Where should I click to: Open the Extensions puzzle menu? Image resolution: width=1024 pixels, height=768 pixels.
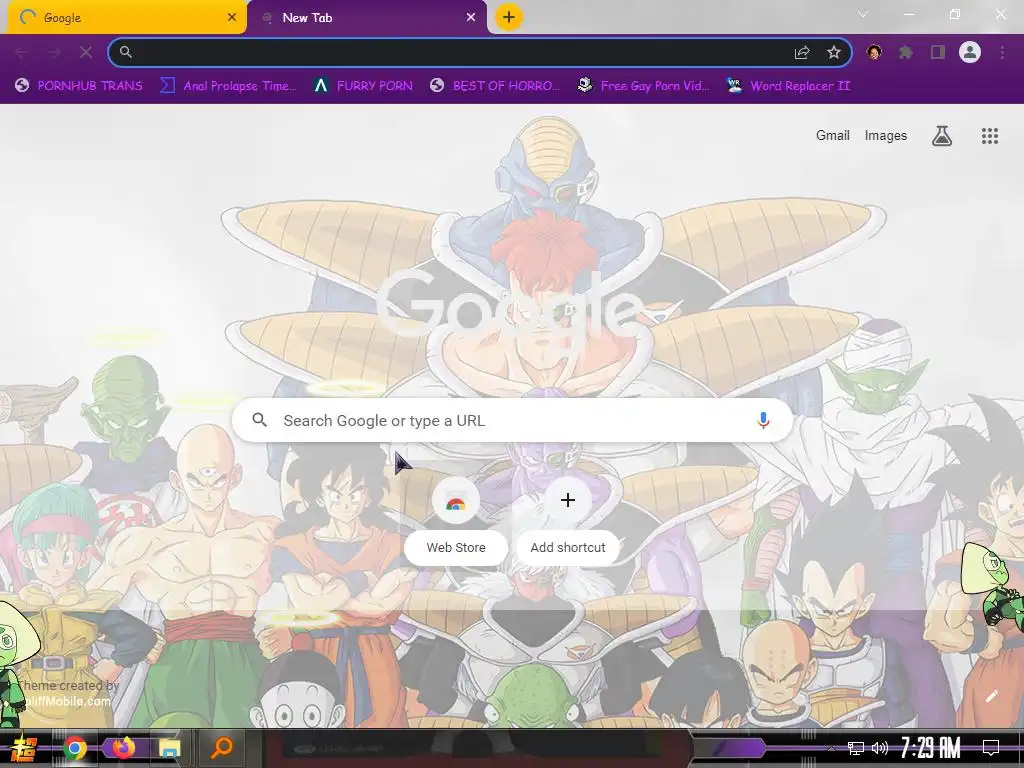pos(906,52)
